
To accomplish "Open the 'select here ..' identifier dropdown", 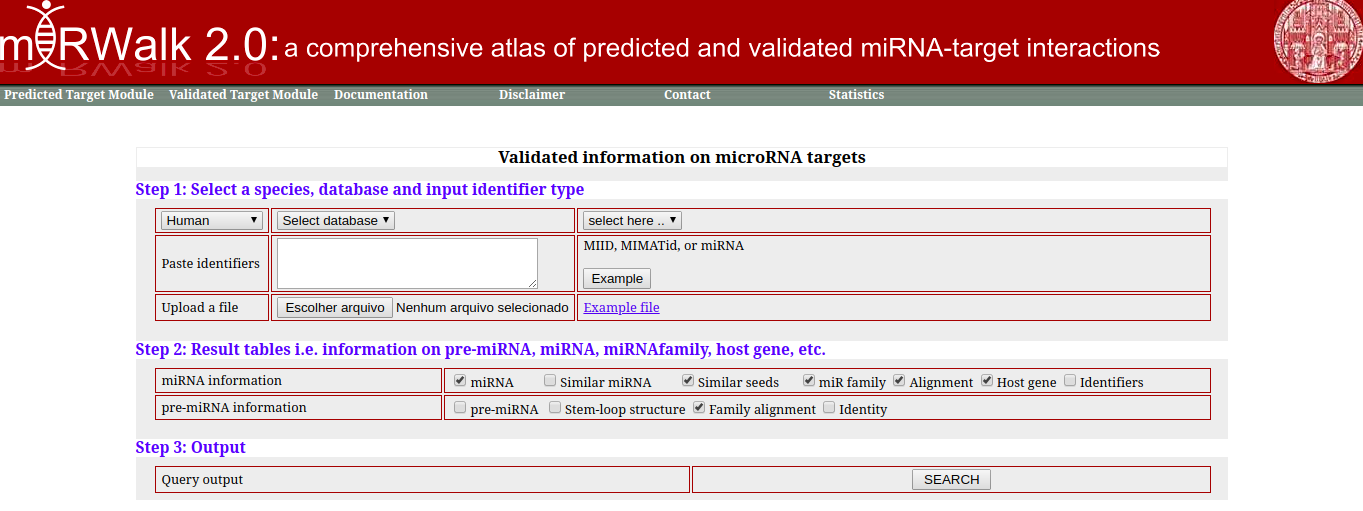I will (632, 220).
